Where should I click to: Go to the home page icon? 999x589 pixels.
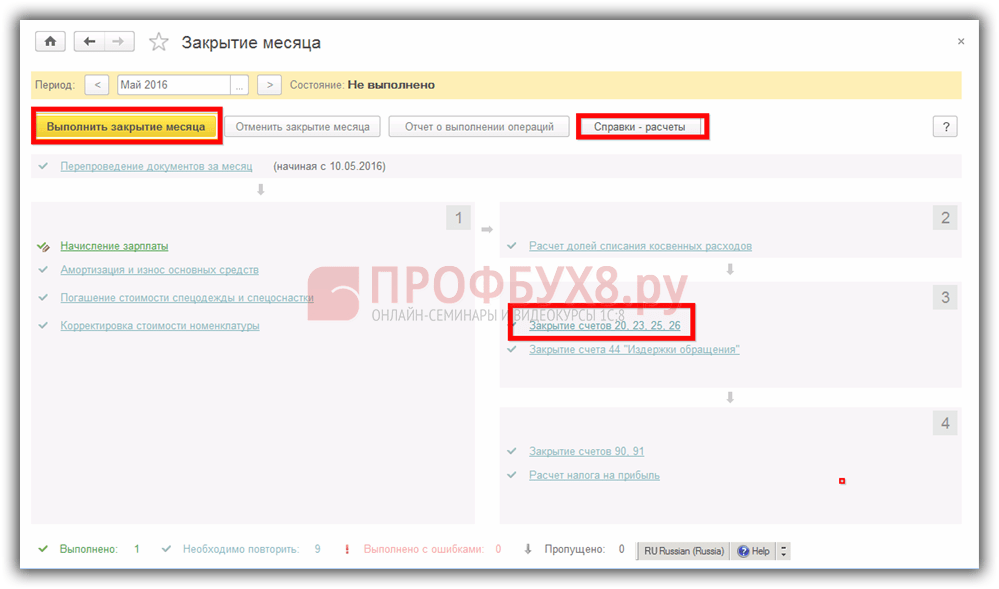tap(50, 42)
